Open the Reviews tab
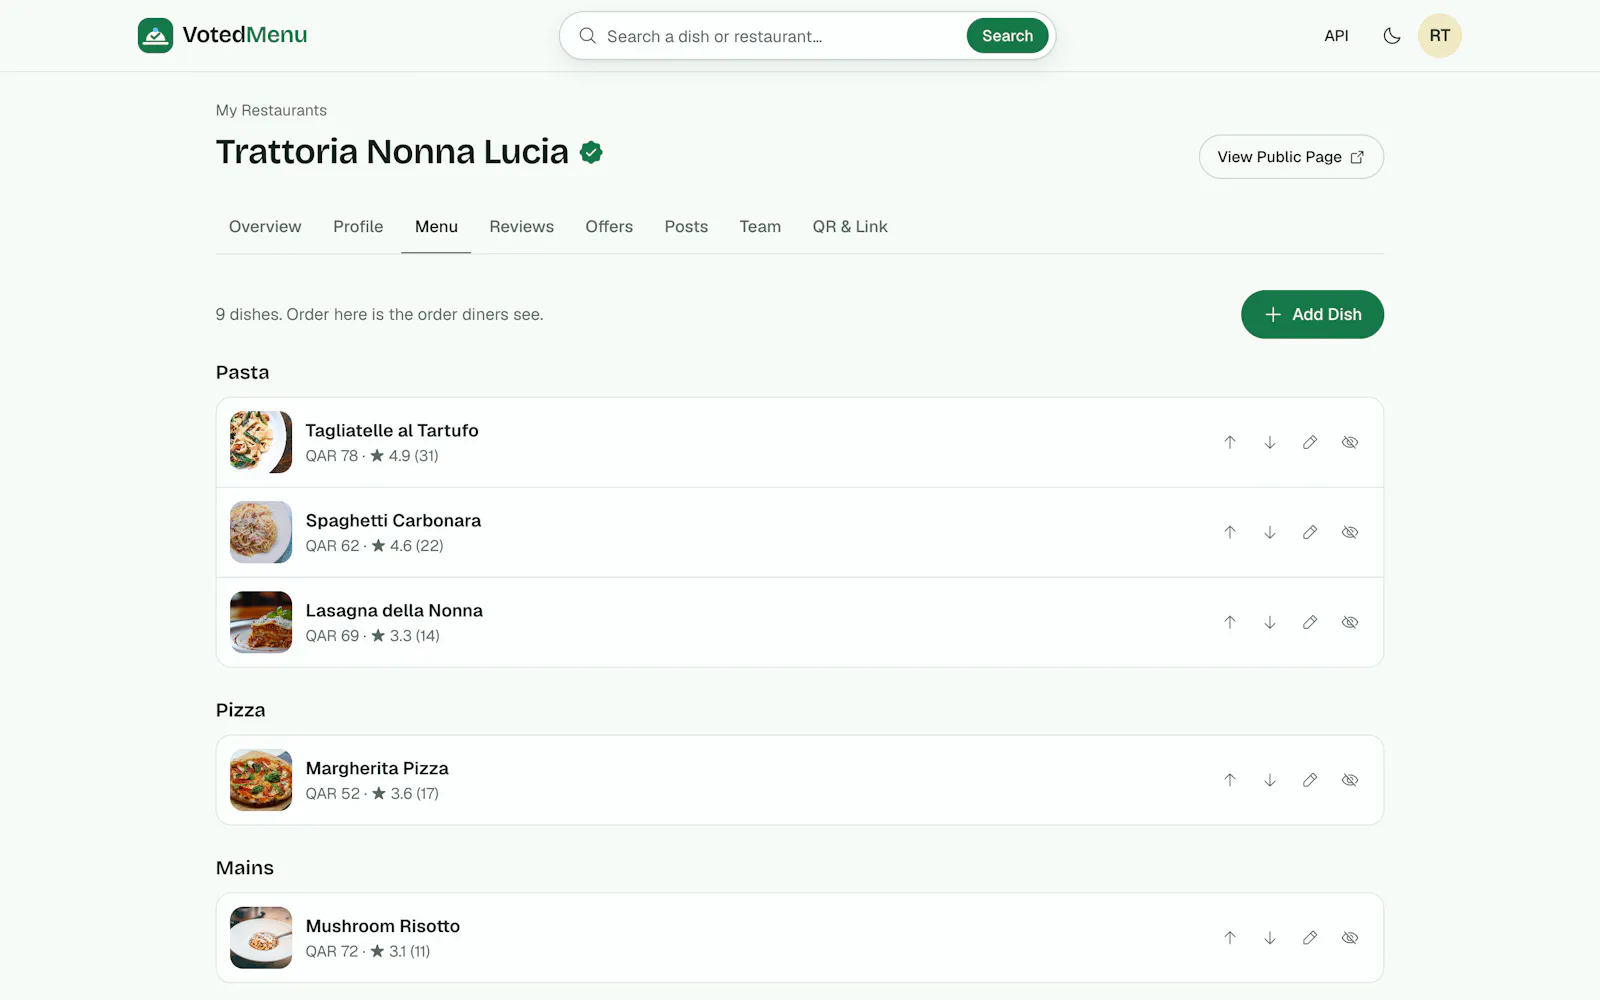This screenshot has height=1000, width=1600. pyautogui.click(x=521, y=227)
